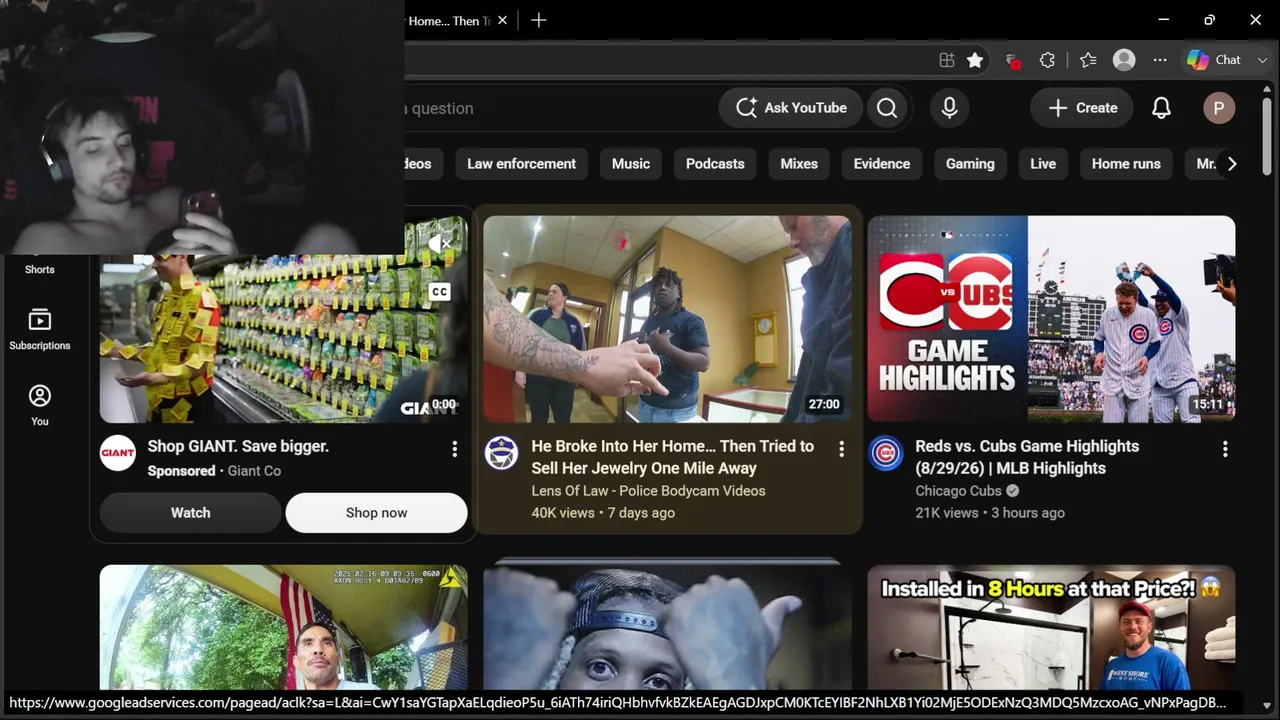Open the video thumbnail of man in headband

pyautogui.click(x=668, y=627)
